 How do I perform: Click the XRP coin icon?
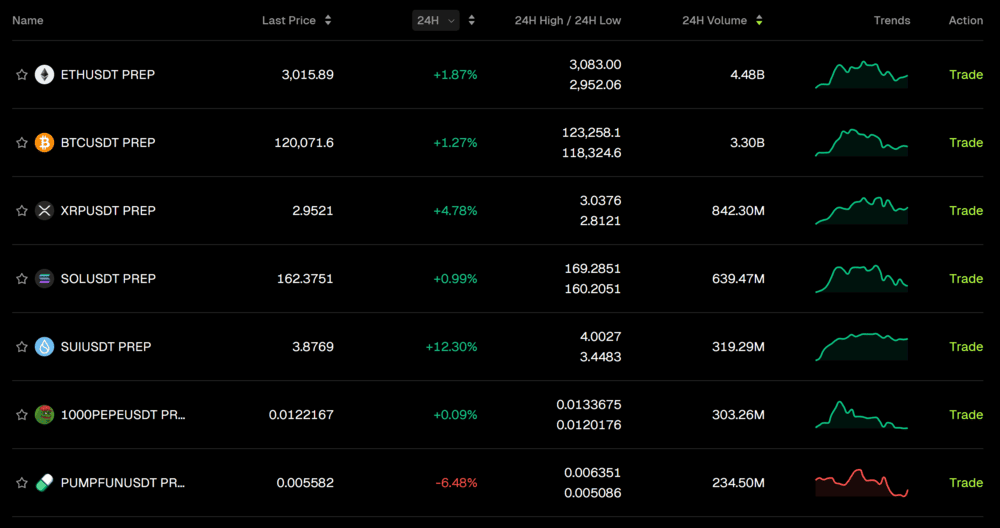pyautogui.click(x=44, y=211)
